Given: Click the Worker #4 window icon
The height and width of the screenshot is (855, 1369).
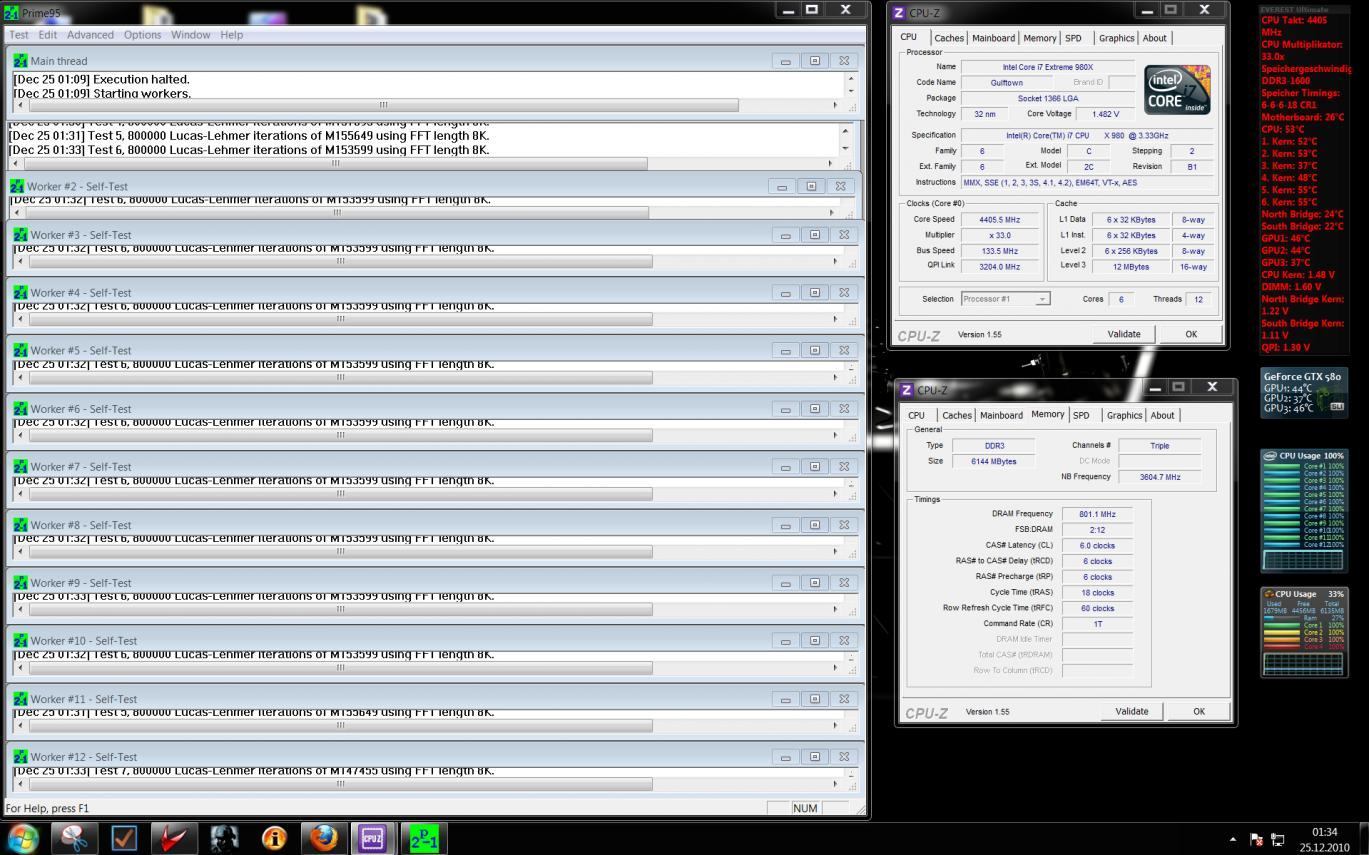Looking at the screenshot, I should tap(20, 293).
